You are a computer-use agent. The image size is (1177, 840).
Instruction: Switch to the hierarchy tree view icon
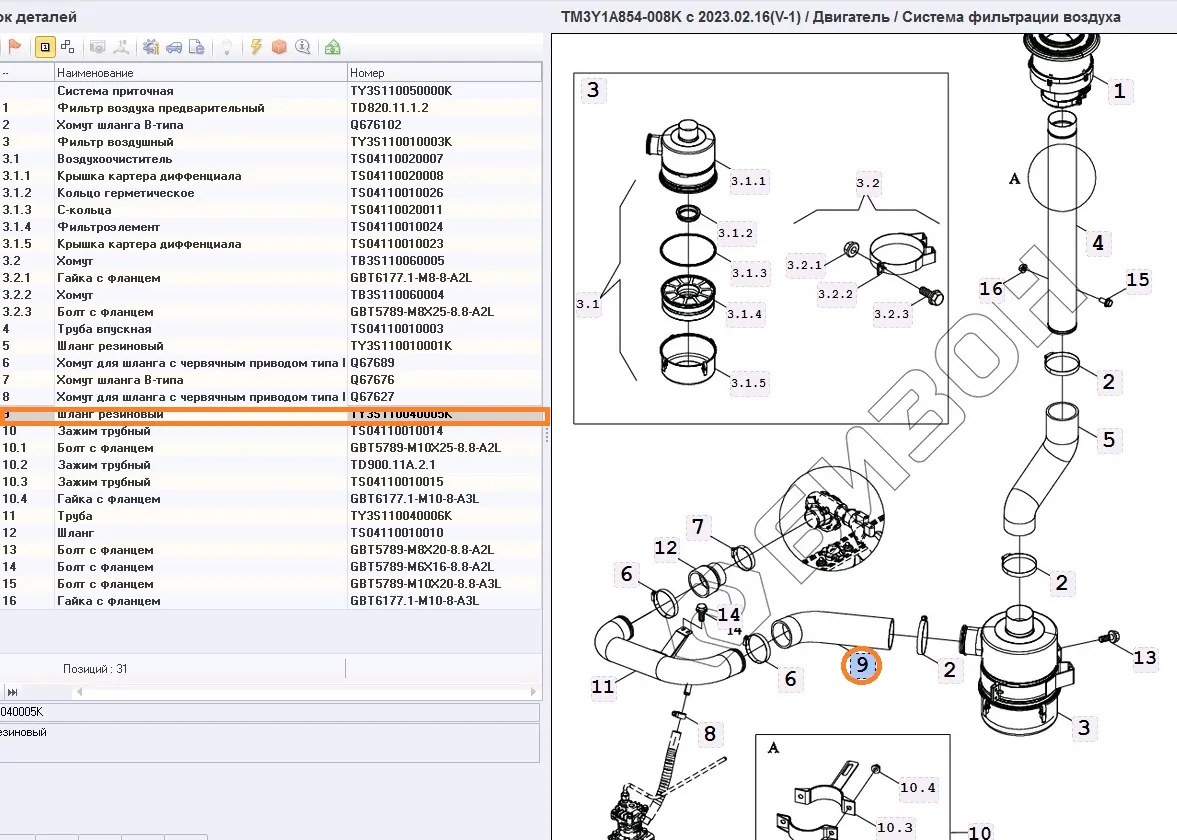coord(67,47)
